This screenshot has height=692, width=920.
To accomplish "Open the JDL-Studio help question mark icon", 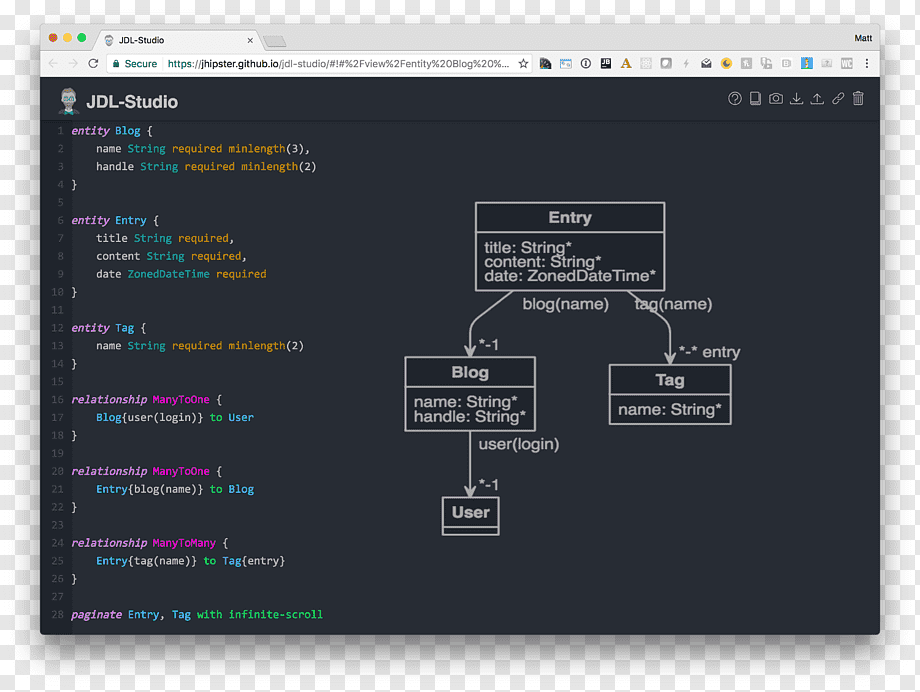I will [x=735, y=99].
